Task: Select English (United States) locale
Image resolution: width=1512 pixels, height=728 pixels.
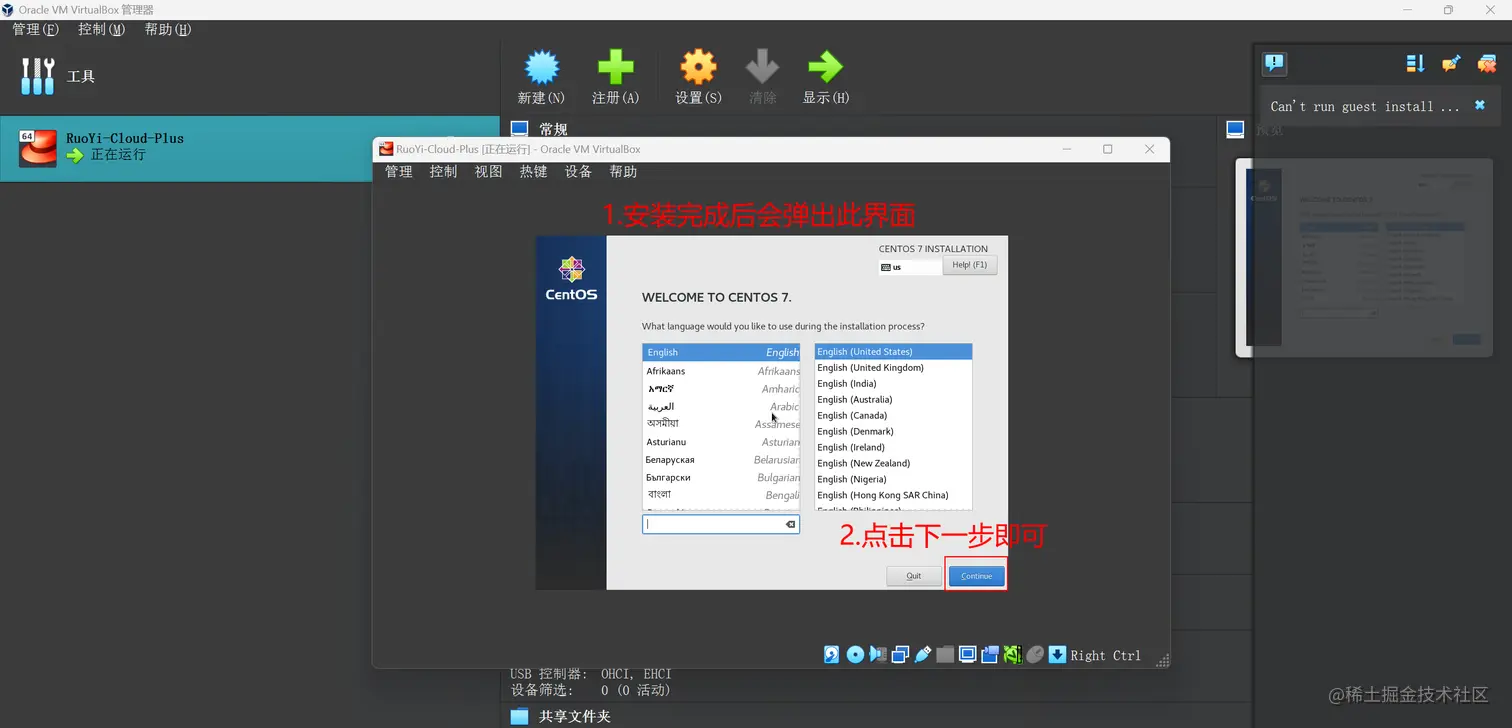Action: pyautogui.click(x=893, y=352)
